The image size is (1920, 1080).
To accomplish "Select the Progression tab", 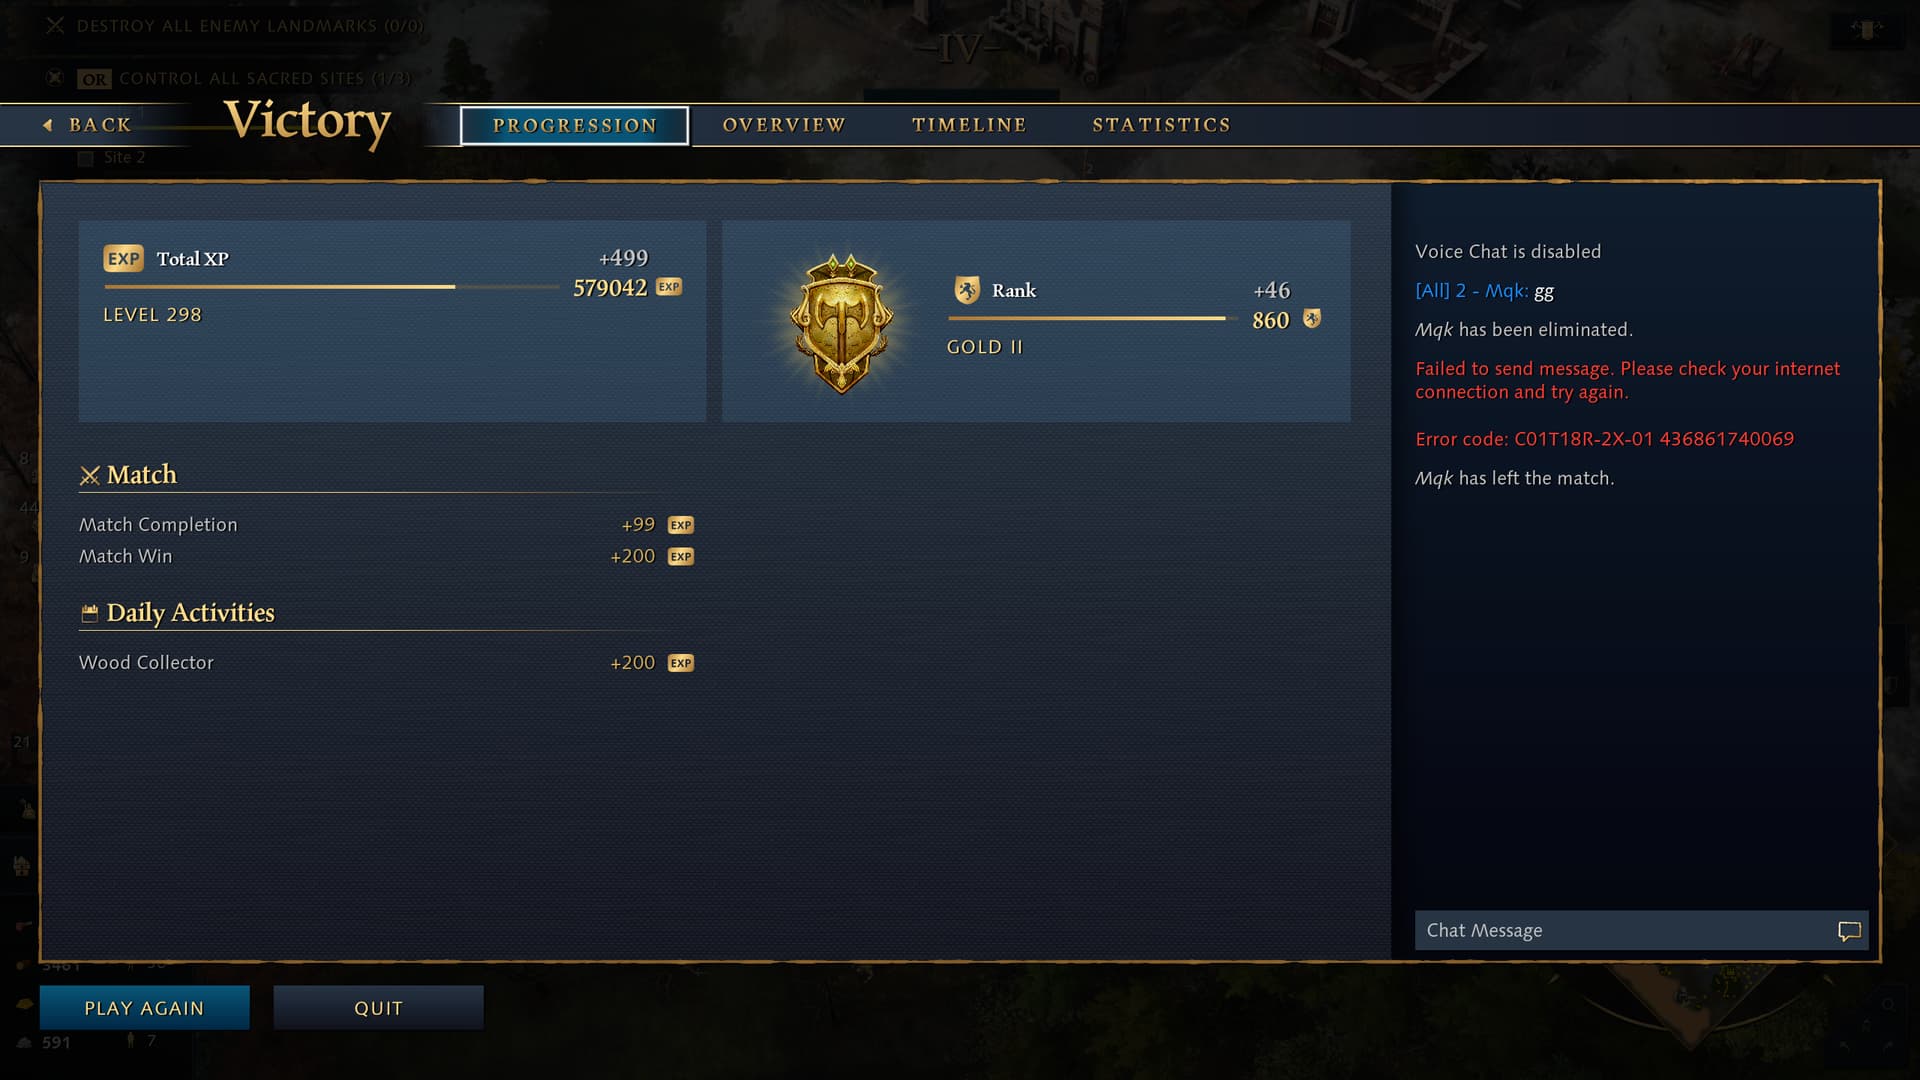I will (x=575, y=126).
